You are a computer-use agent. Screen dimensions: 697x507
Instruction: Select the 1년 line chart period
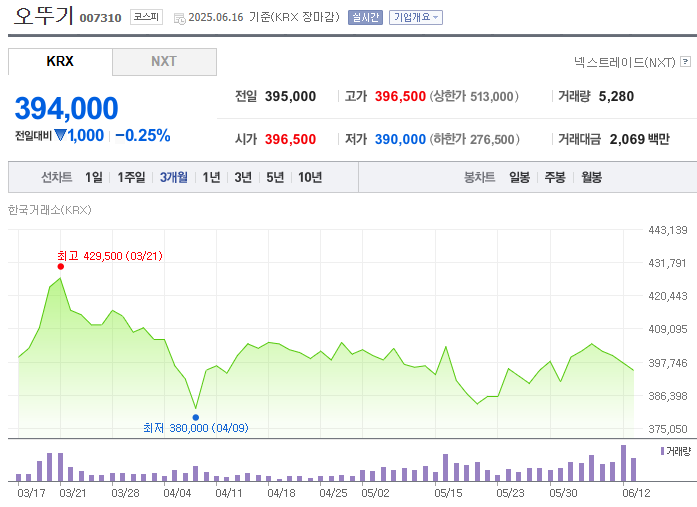pyautogui.click(x=211, y=177)
